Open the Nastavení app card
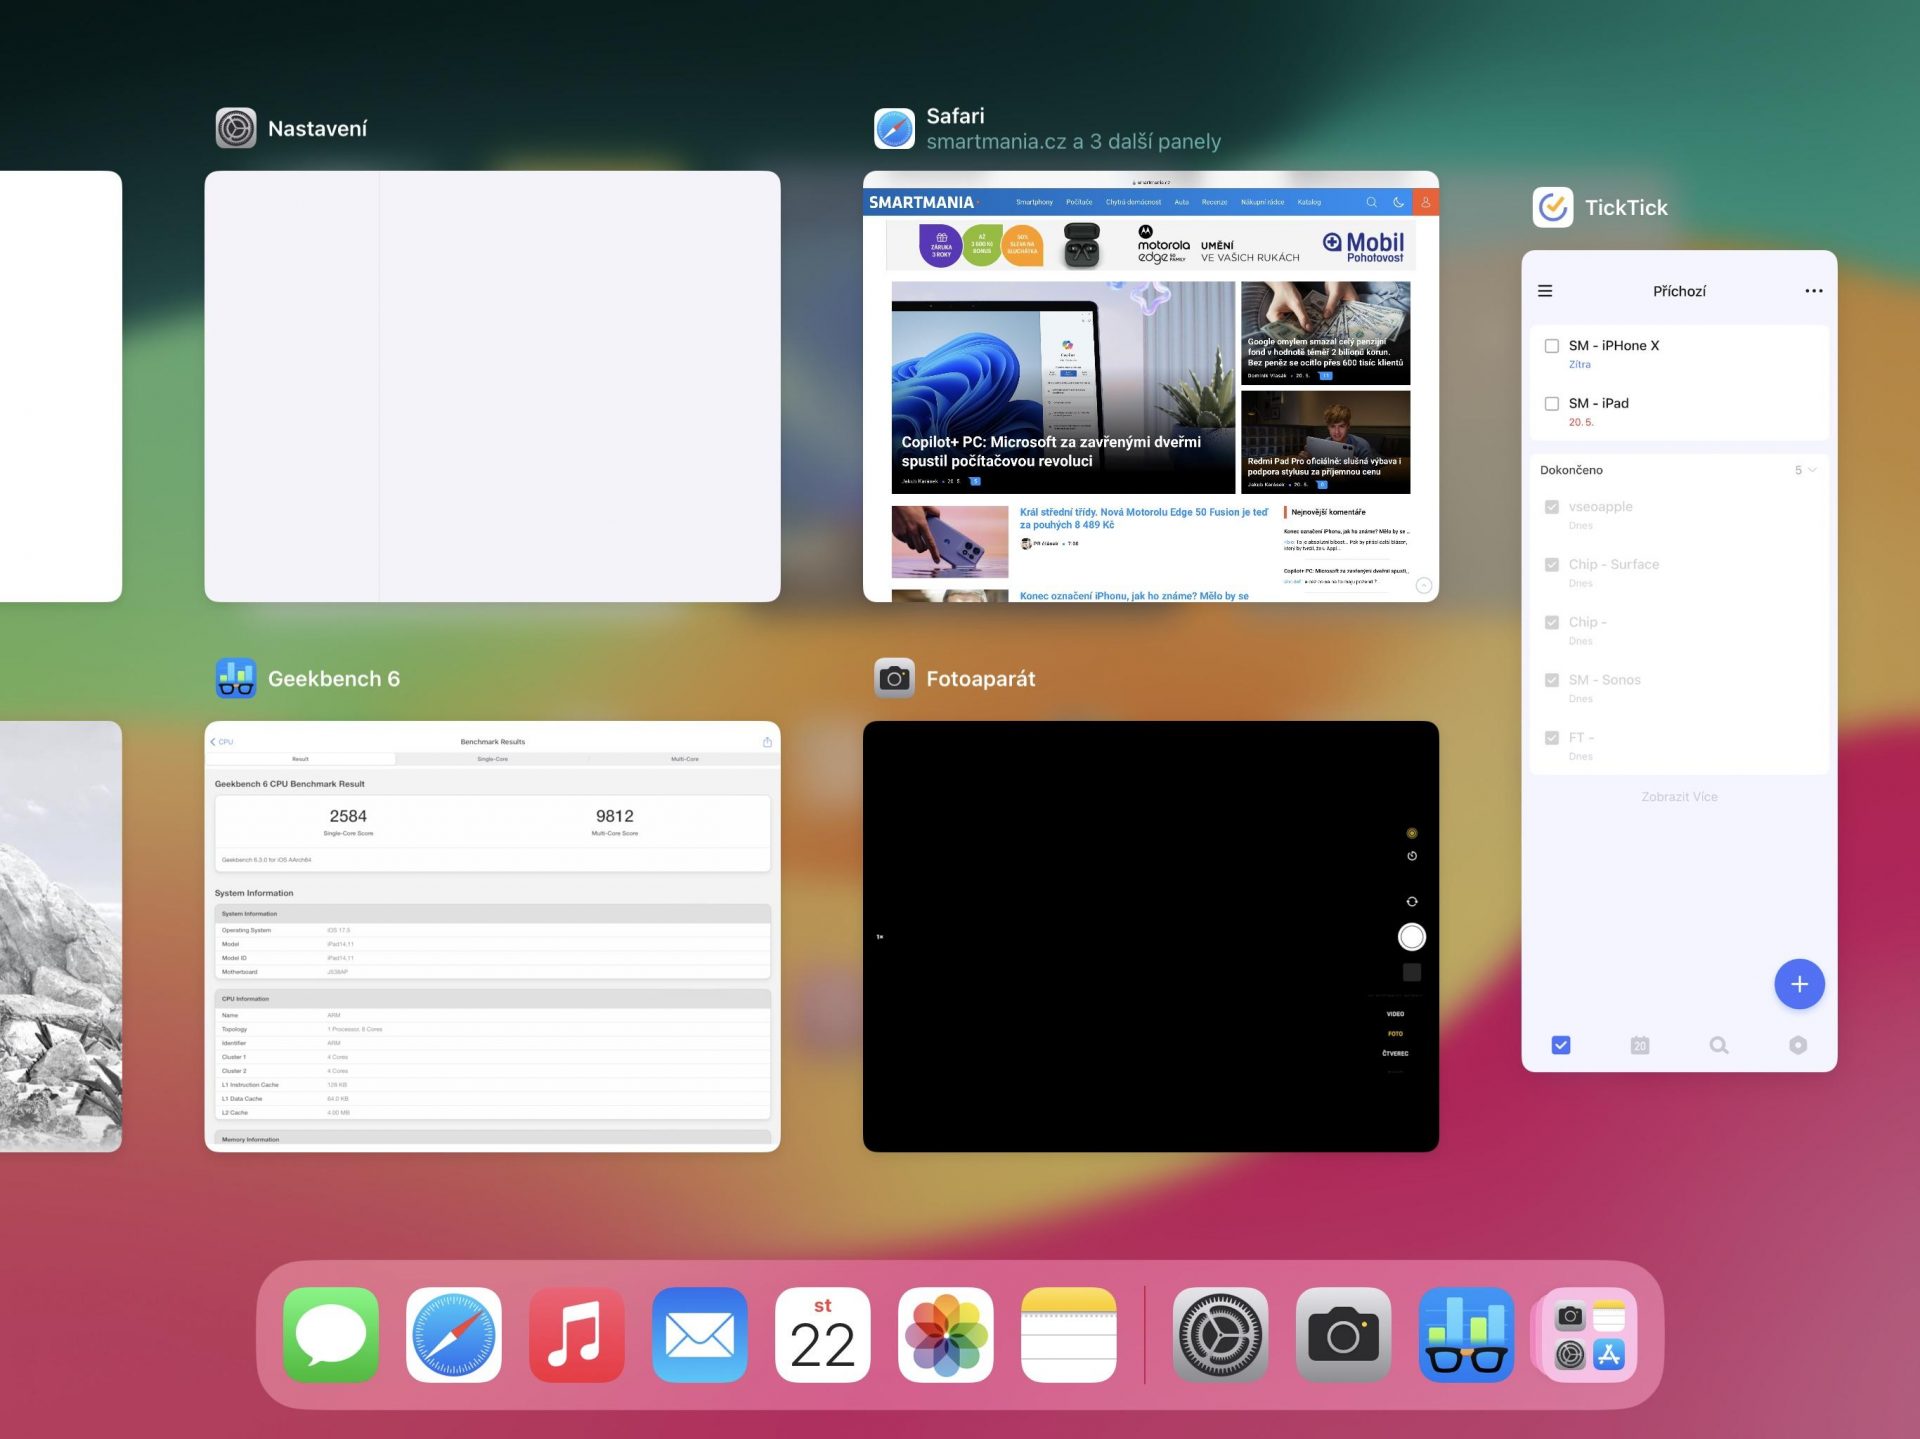The height and width of the screenshot is (1439, 1920). pos(492,386)
